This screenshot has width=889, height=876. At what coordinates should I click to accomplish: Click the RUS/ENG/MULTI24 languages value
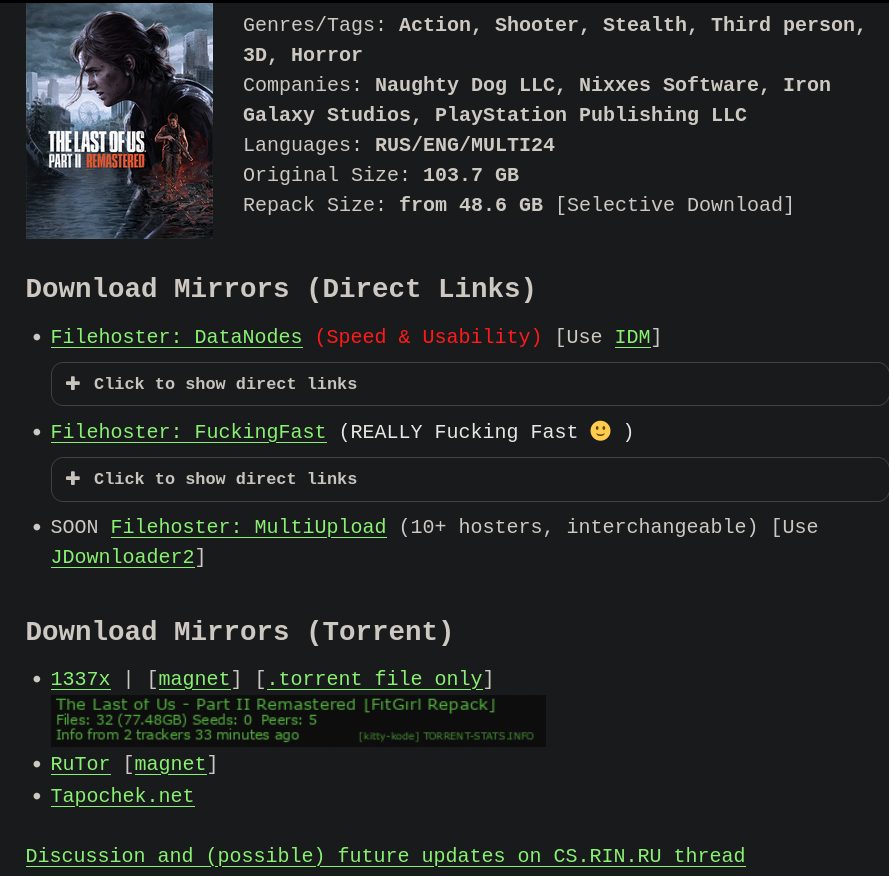point(465,145)
